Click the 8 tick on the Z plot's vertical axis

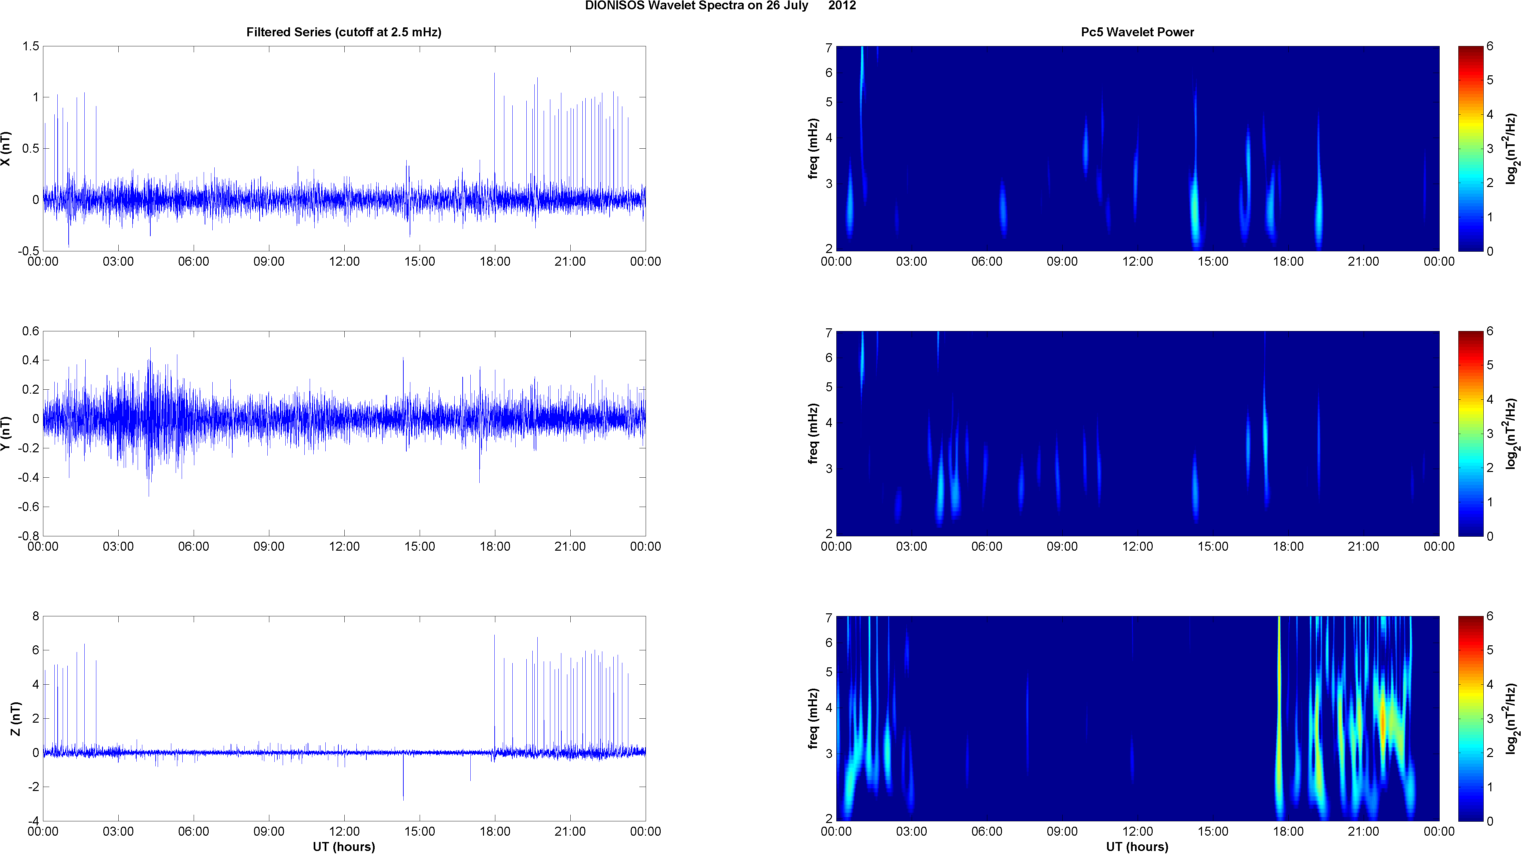[35, 616]
